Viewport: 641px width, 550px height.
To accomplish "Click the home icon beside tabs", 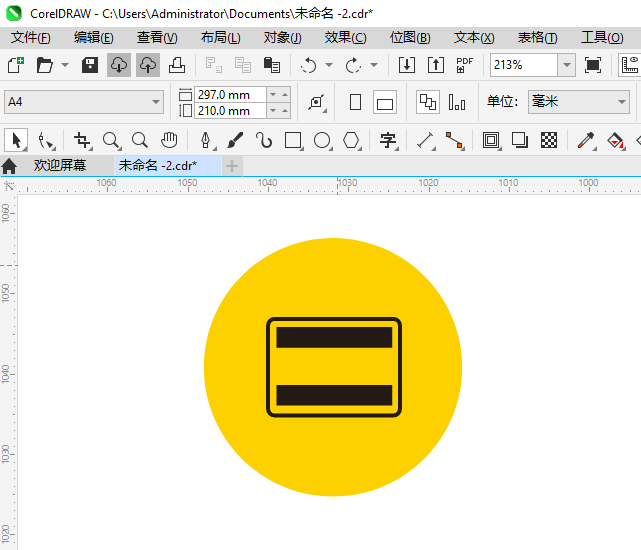I will coord(9,166).
